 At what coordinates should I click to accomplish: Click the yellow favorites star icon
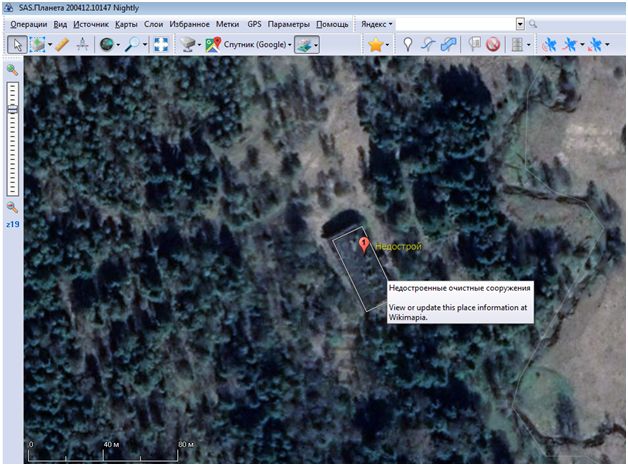point(376,44)
